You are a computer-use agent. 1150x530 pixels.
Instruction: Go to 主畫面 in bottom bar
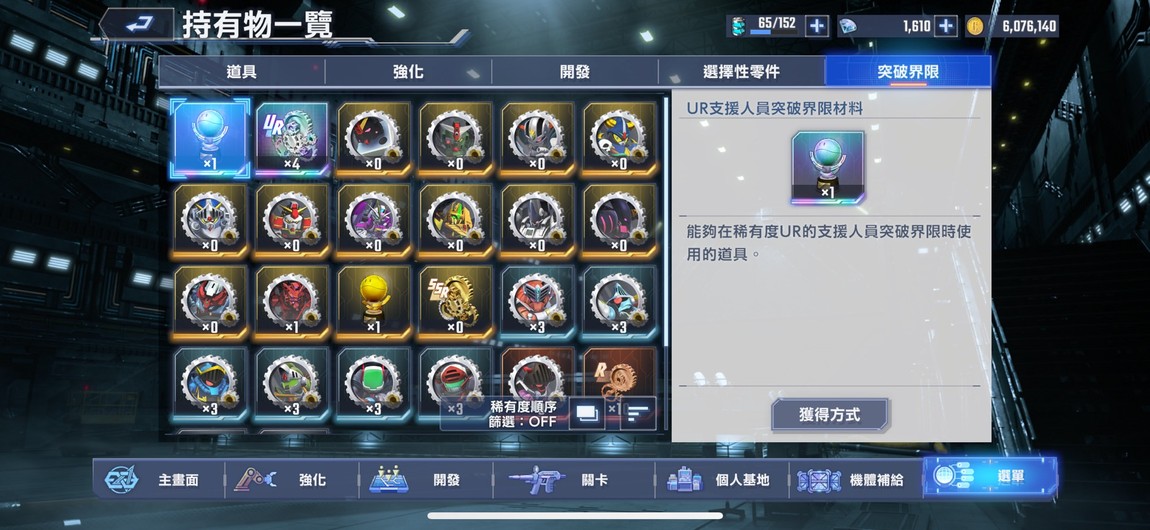(158, 480)
